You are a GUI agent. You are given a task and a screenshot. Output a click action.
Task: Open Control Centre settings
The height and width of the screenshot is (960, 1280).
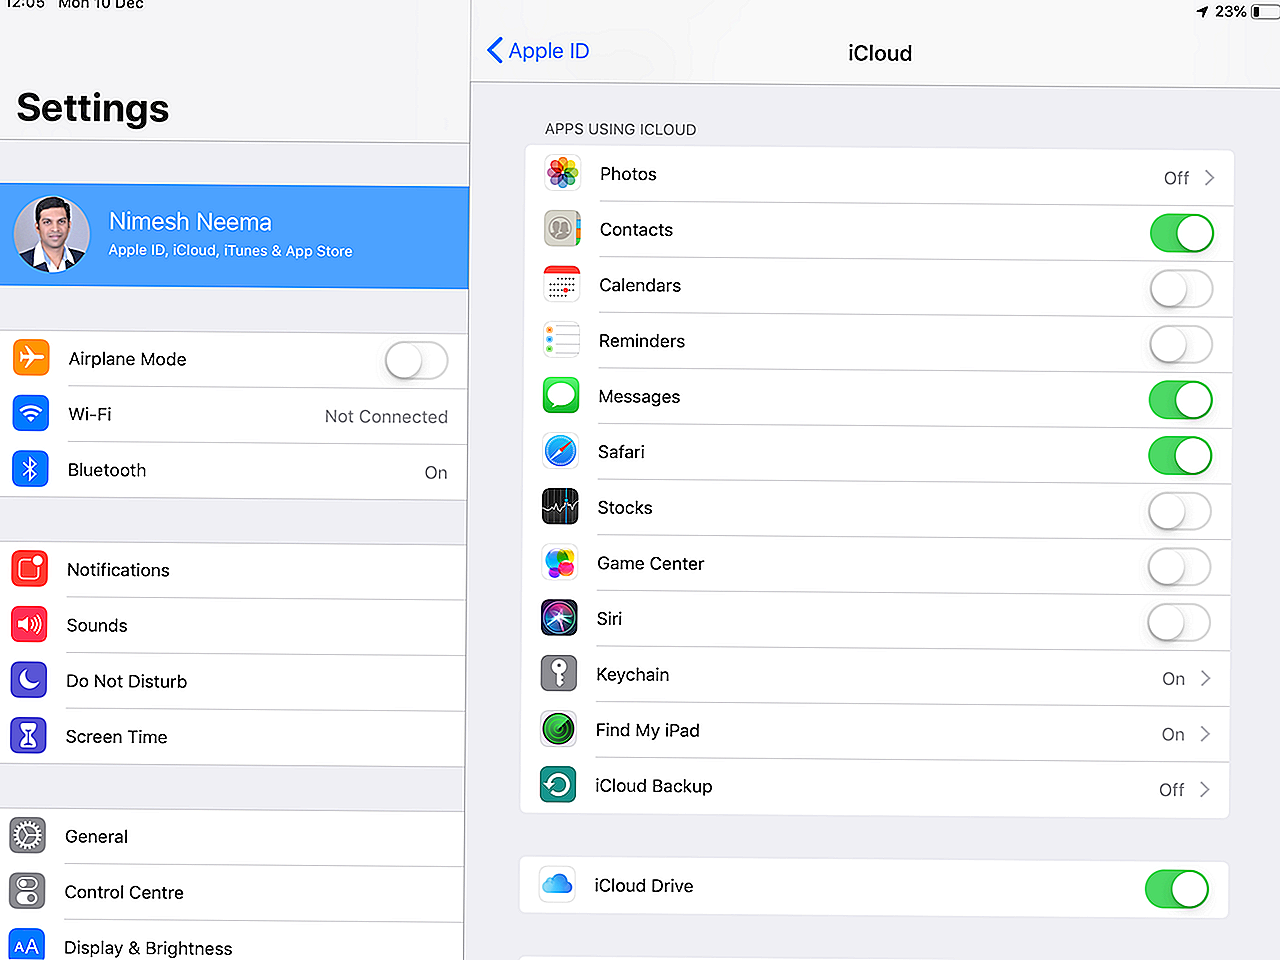pos(232,892)
